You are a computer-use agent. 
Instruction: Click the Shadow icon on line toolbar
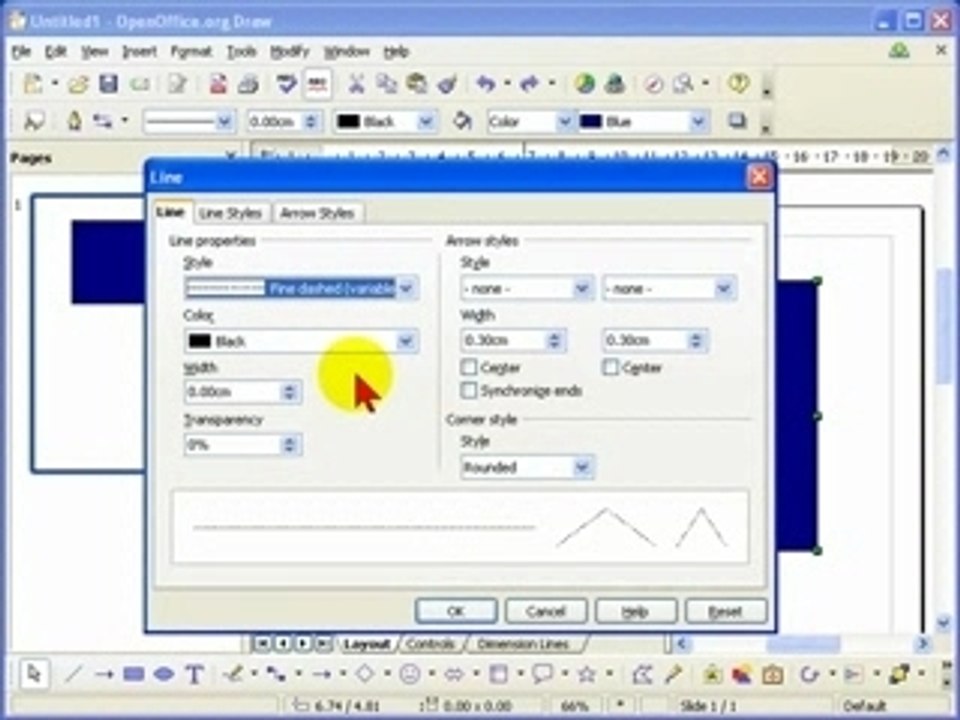[x=737, y=121]
